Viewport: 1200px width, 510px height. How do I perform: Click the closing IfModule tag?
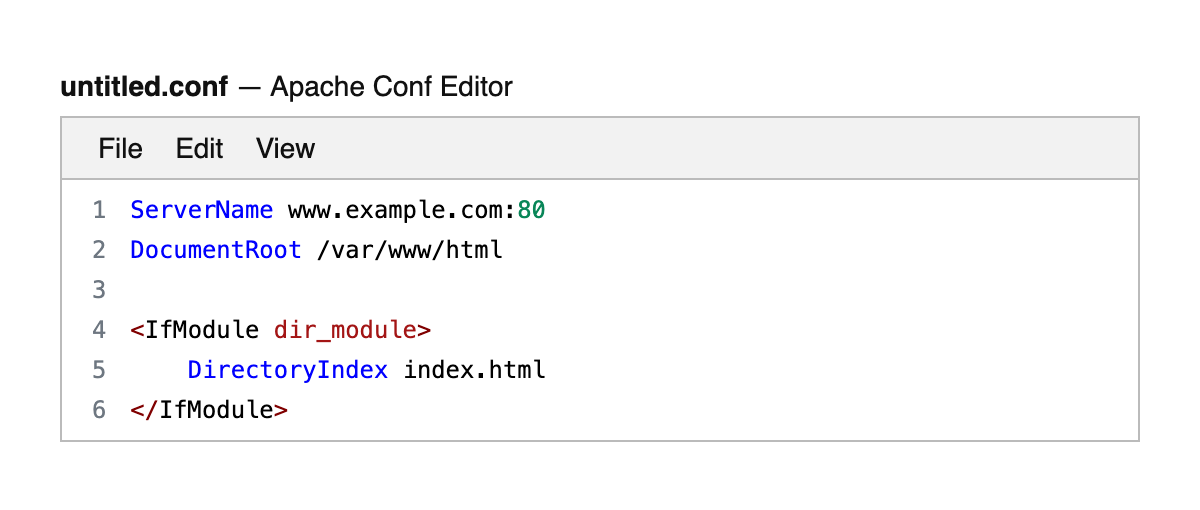pyautogui.click(x=209, y=410)
